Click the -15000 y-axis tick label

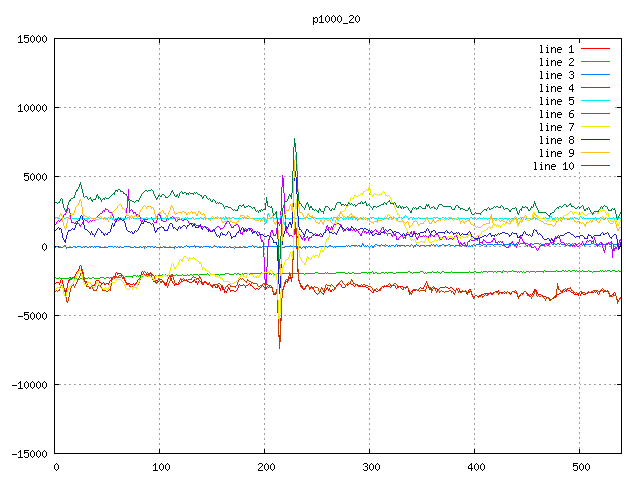pyautogui.click(x=29, y=453)
